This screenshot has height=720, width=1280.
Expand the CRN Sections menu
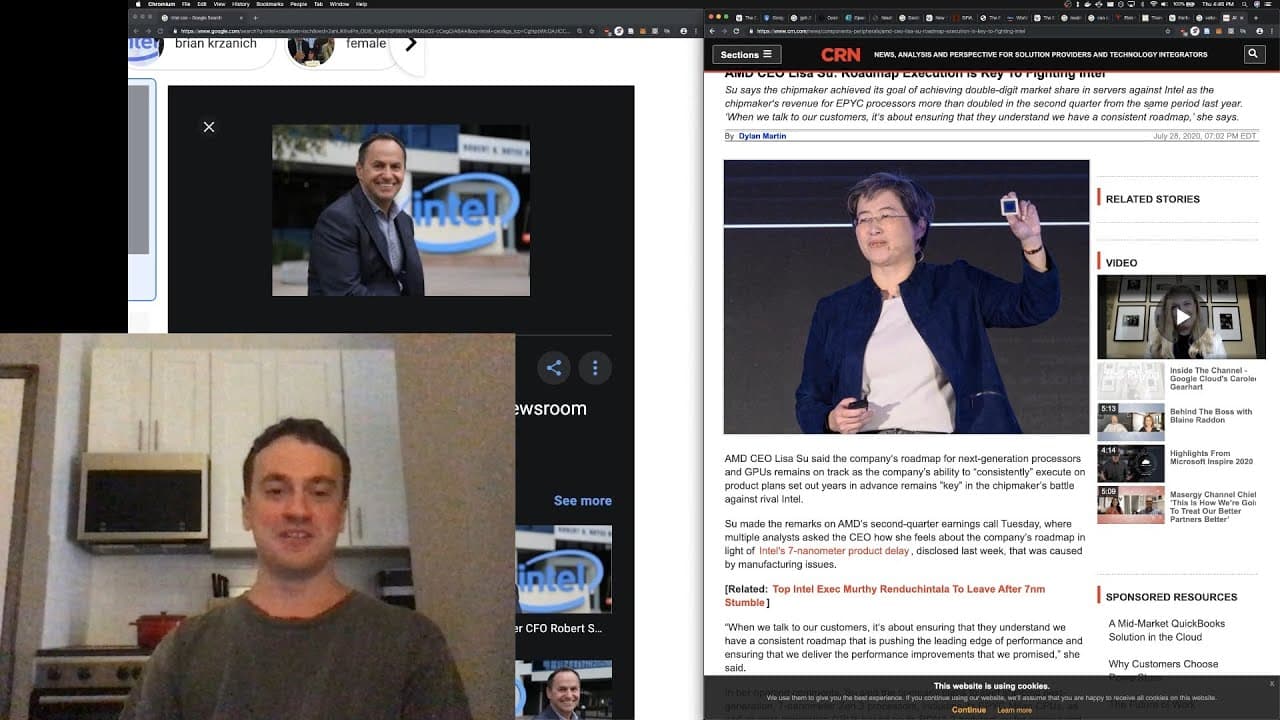[x=746, y=54]
